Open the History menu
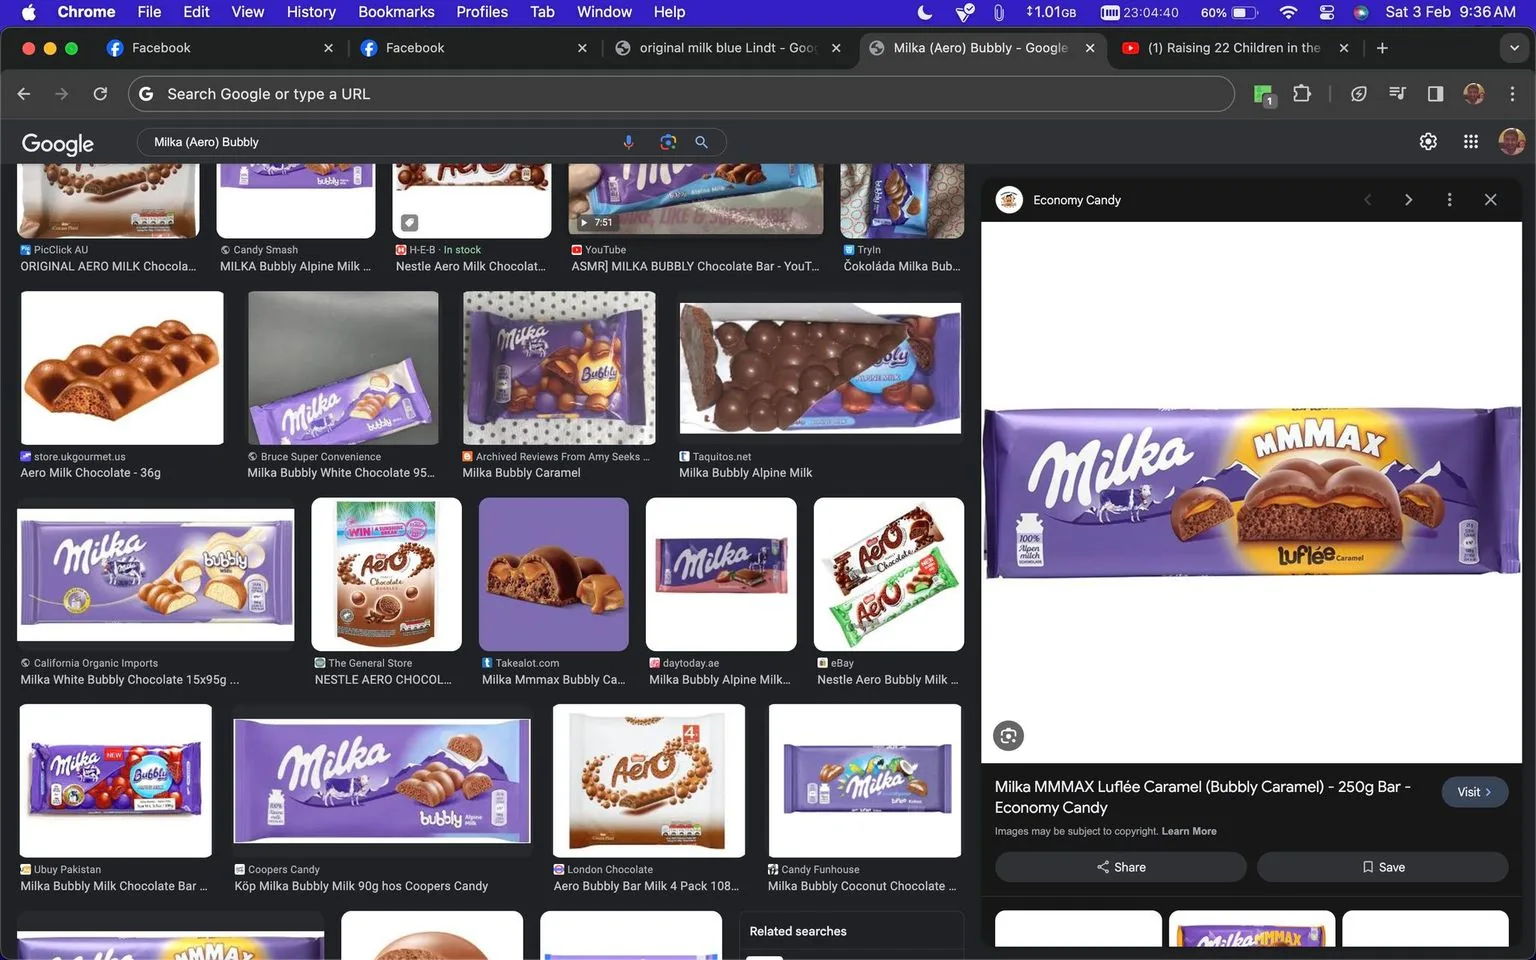Viewport: 1536px width, 960px height. point(310,12)
